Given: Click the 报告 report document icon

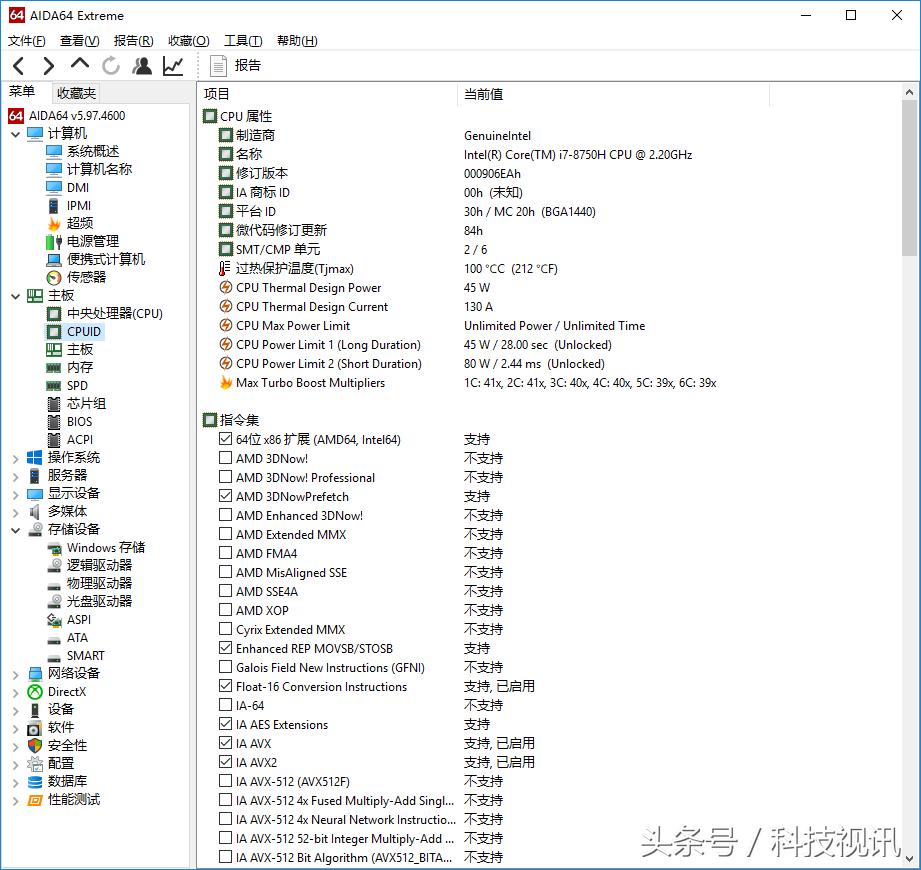Looking at the screenshot, I should pyautogui.click(x=218, y=66).
